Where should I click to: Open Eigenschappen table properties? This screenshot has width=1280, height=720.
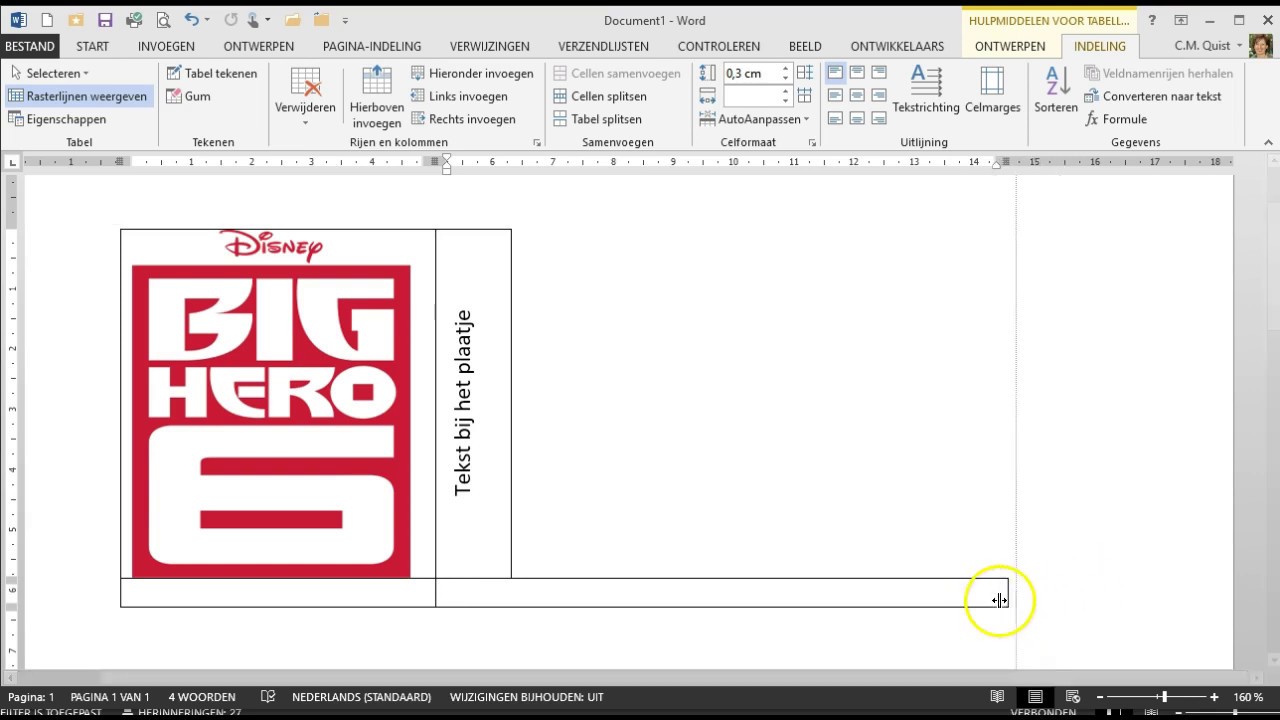pos(57,119)
